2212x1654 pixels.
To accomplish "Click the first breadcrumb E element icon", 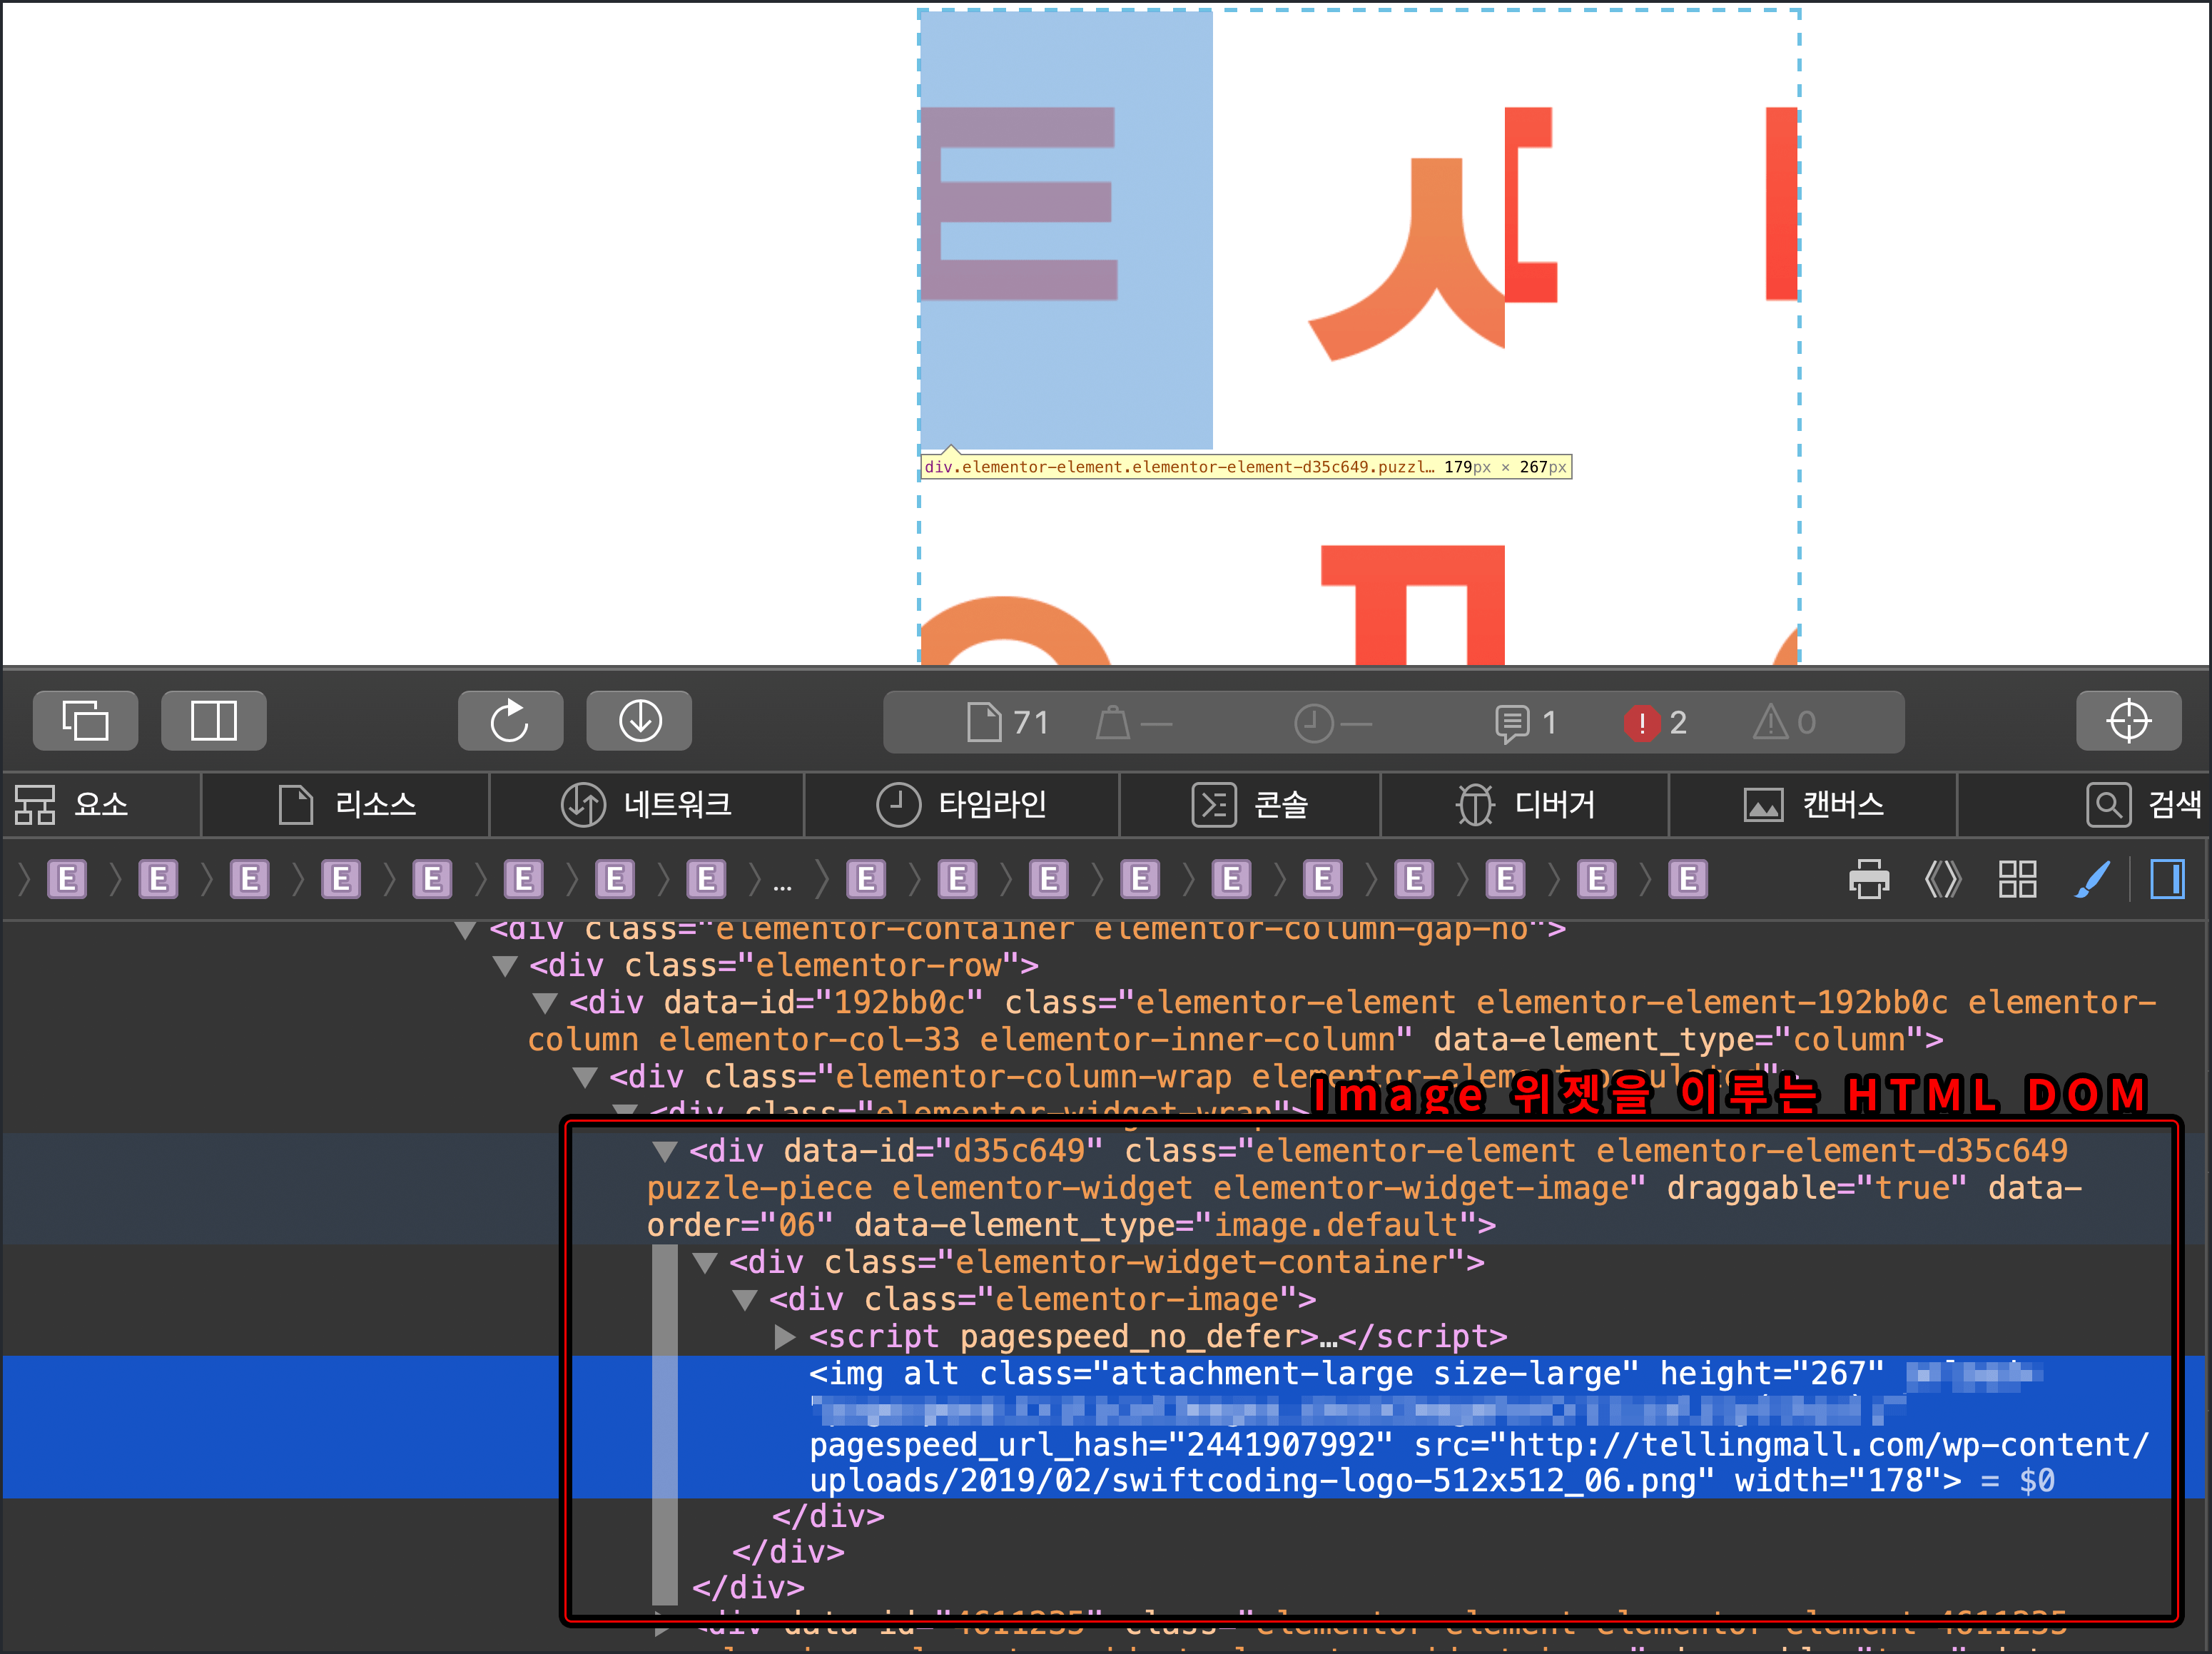I will [67, 880].
